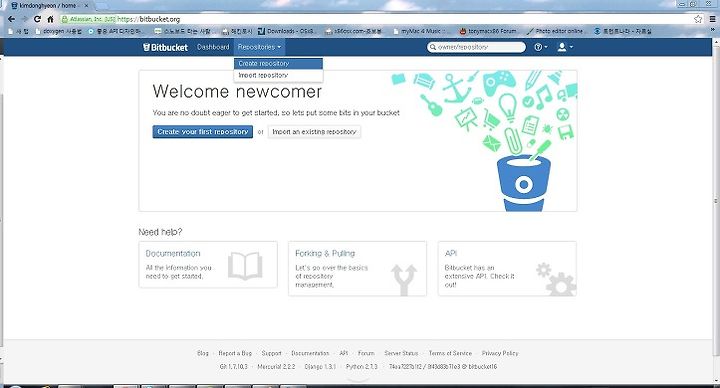Viewport: 720px width, 388px height.
Task: Click the owner/repository search field
Action: click(477, 47)
